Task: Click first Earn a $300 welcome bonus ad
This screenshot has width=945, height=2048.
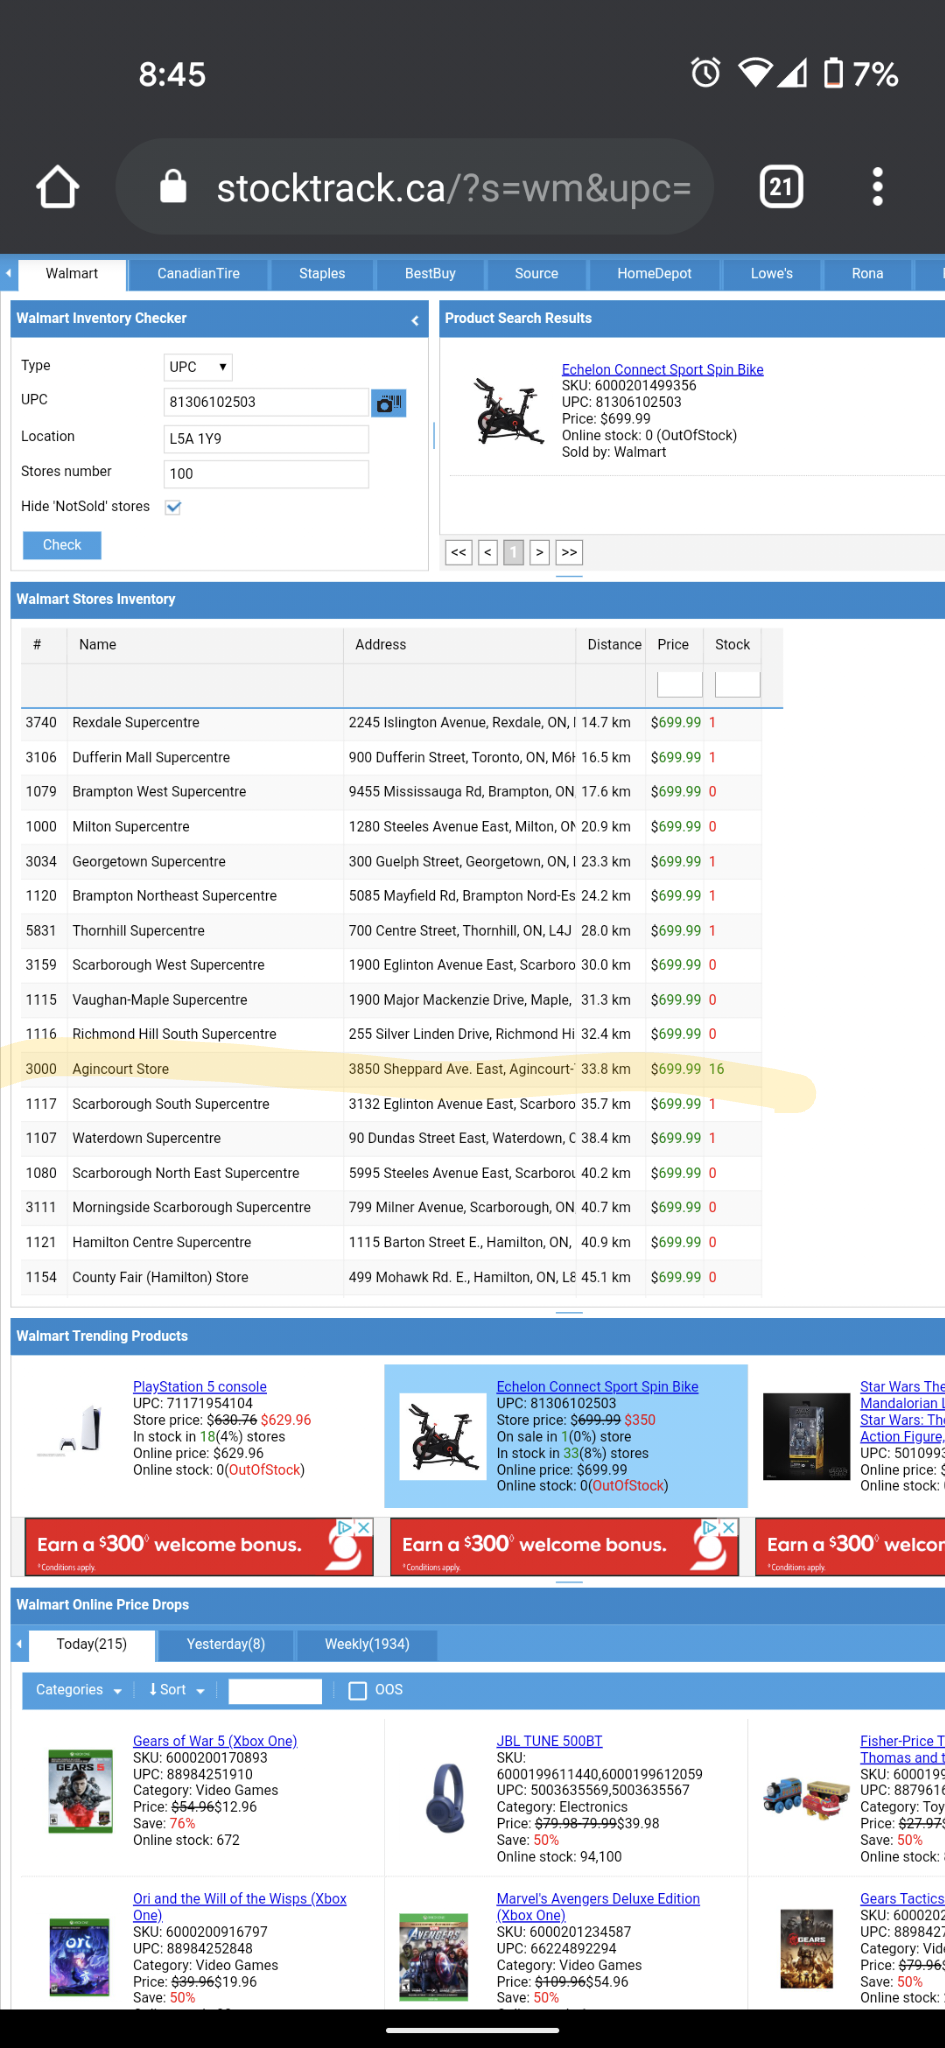Action: [x=199, y=1547]
